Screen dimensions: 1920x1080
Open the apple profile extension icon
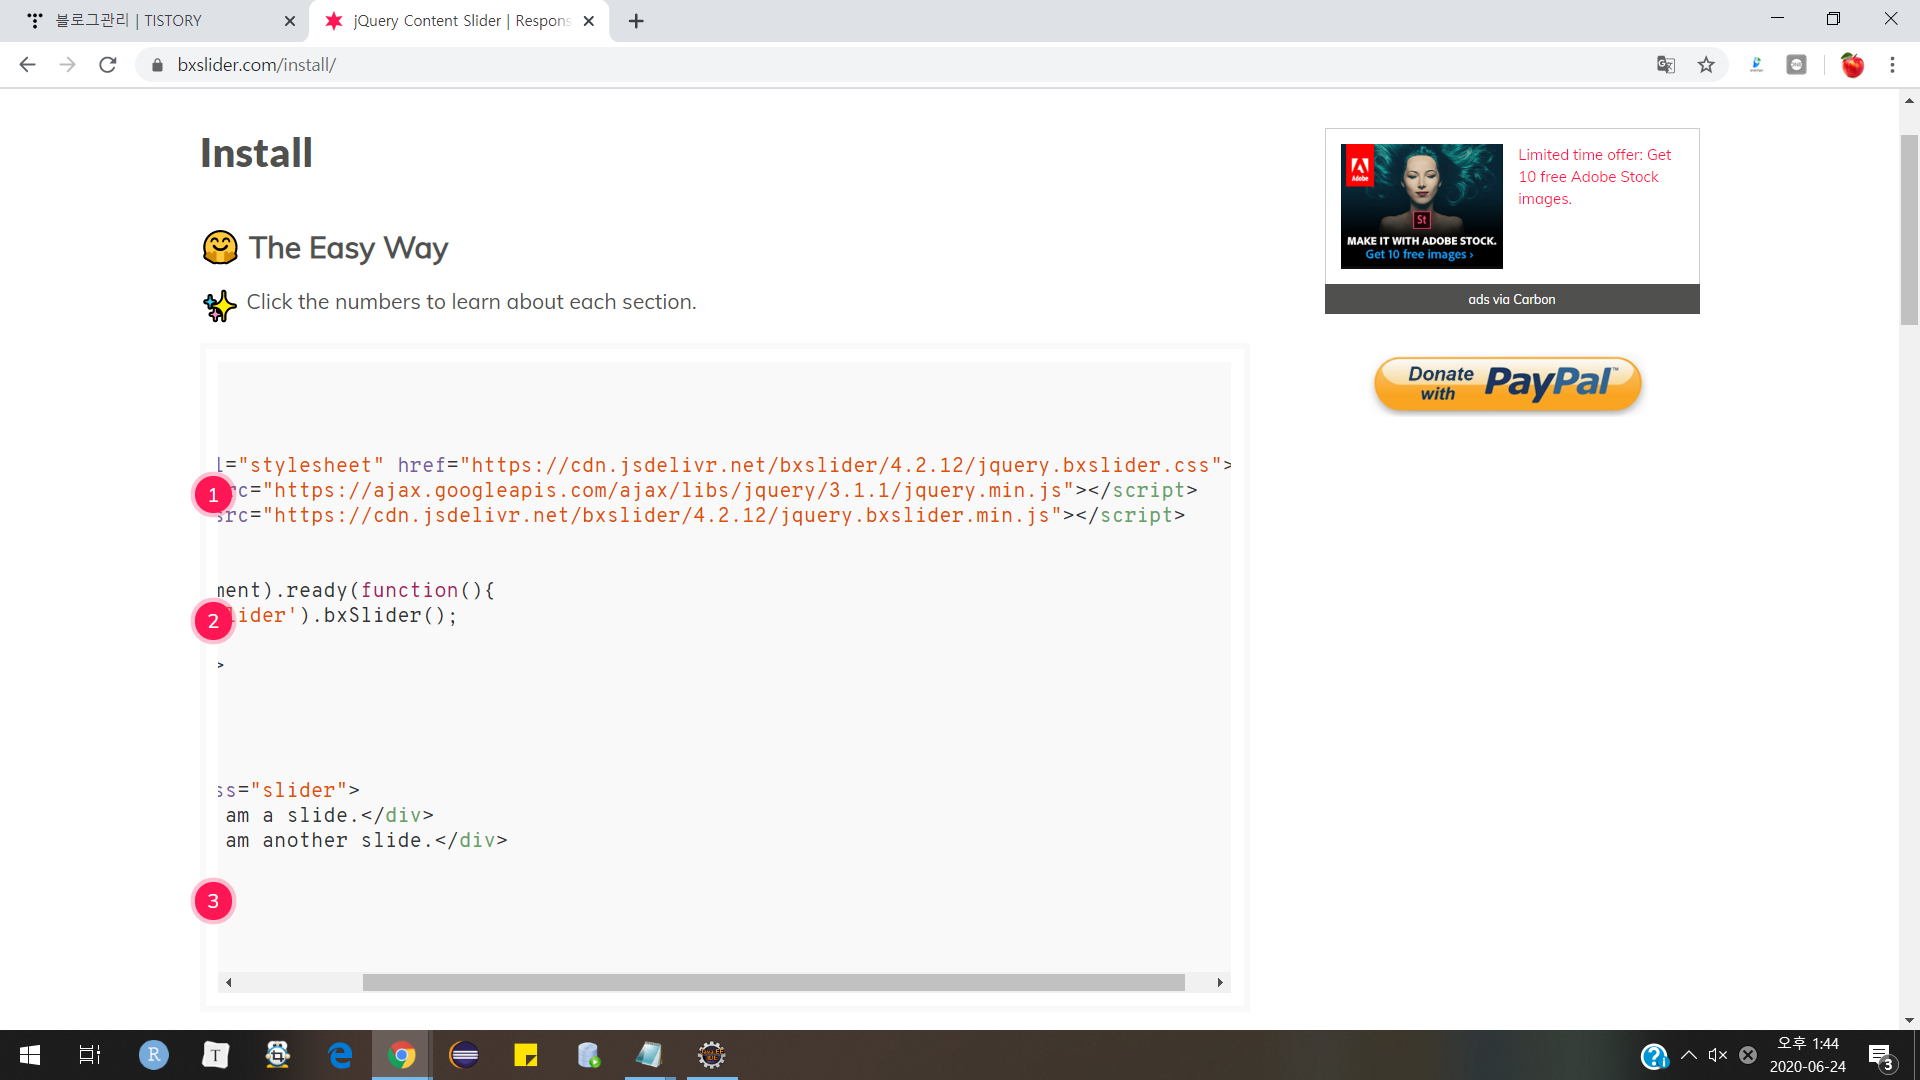(1852, 65)
